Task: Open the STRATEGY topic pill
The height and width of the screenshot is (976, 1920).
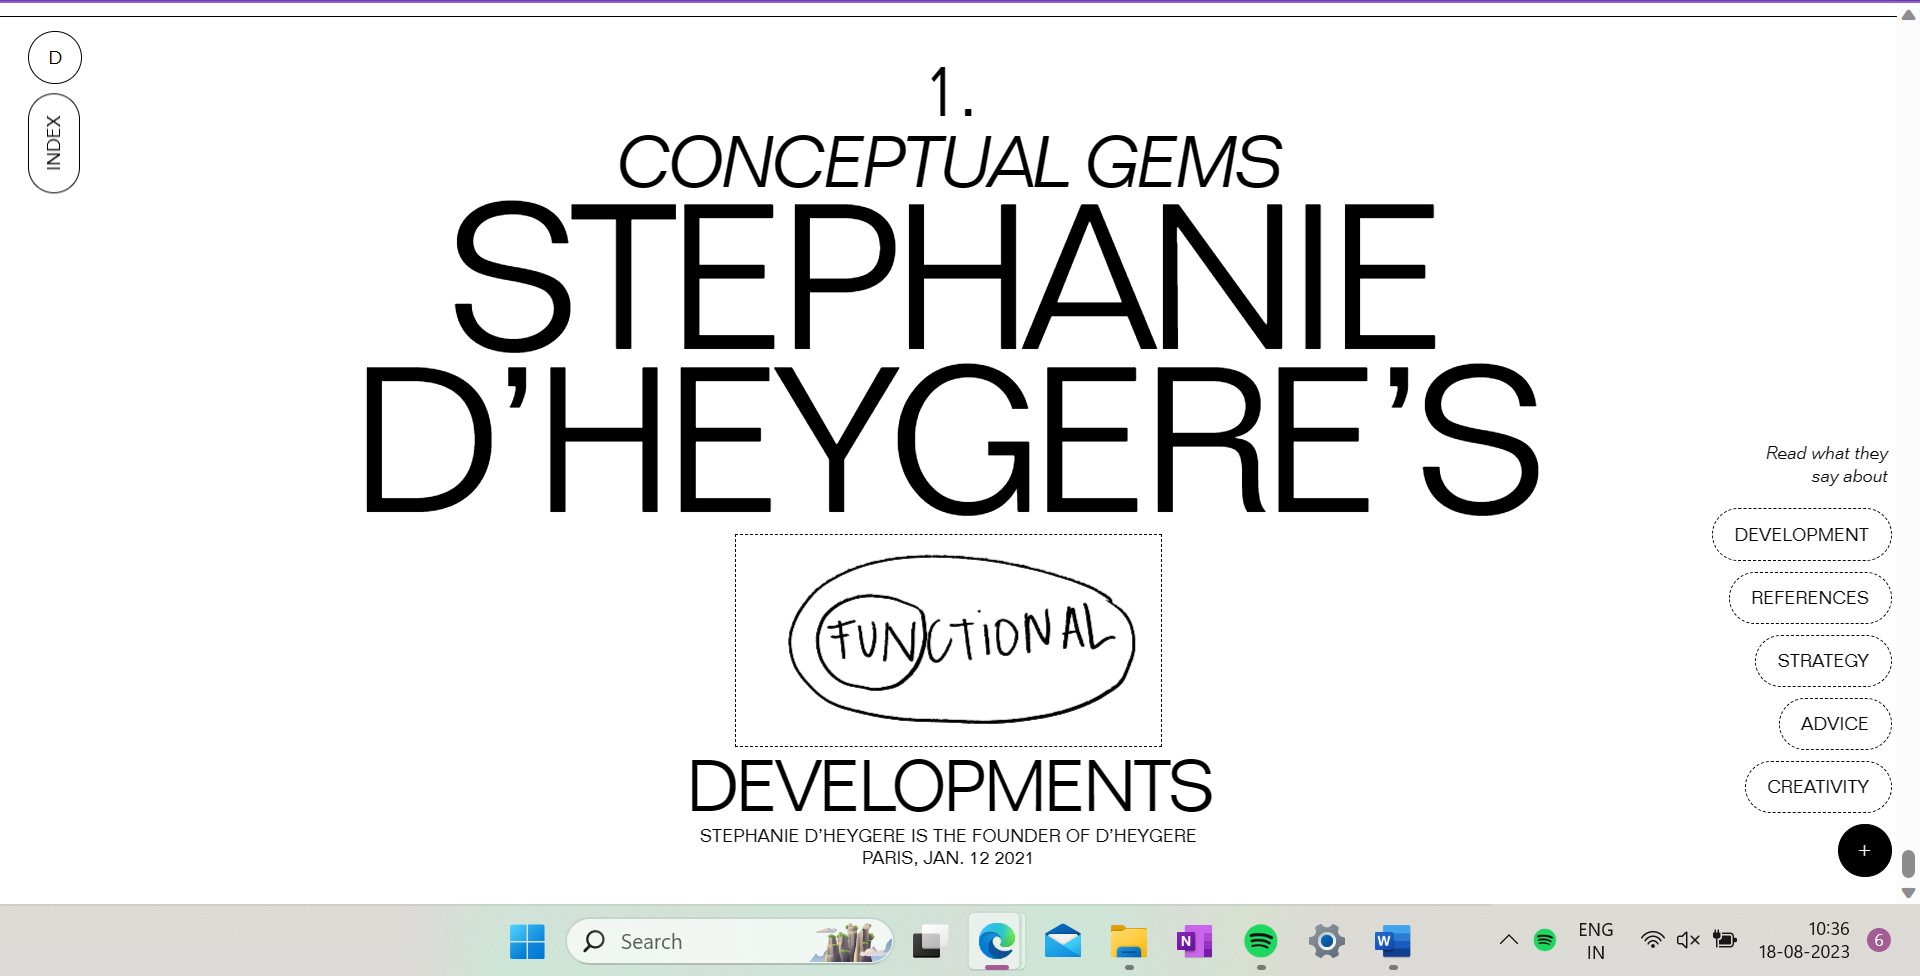Action: click(x=1822, y=661)
